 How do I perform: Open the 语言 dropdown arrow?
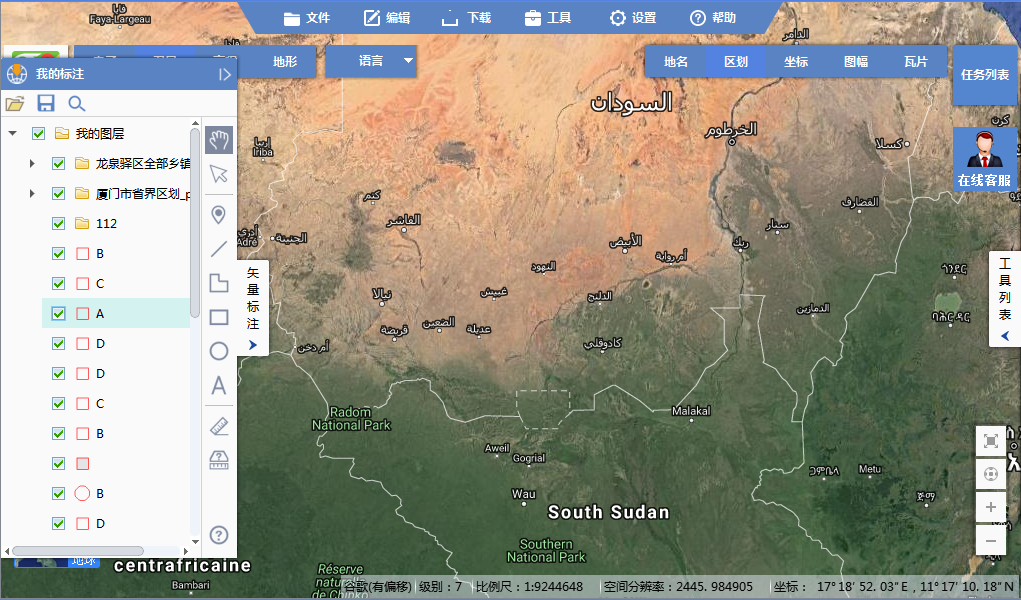408,61
